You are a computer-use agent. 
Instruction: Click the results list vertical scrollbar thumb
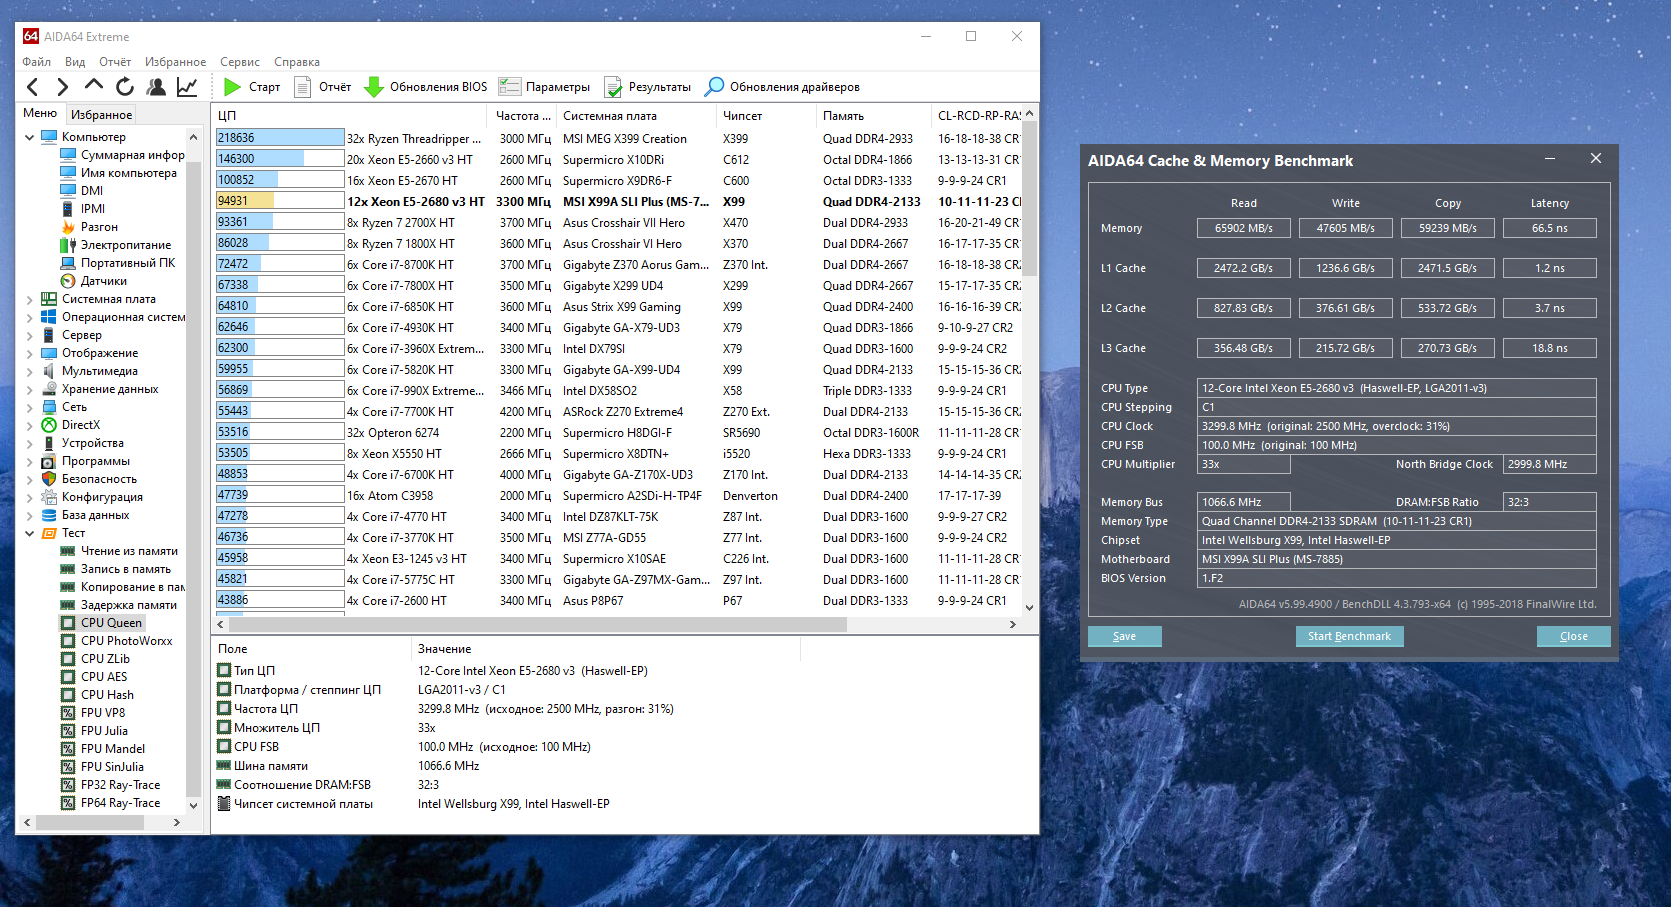coord(1030,200)
